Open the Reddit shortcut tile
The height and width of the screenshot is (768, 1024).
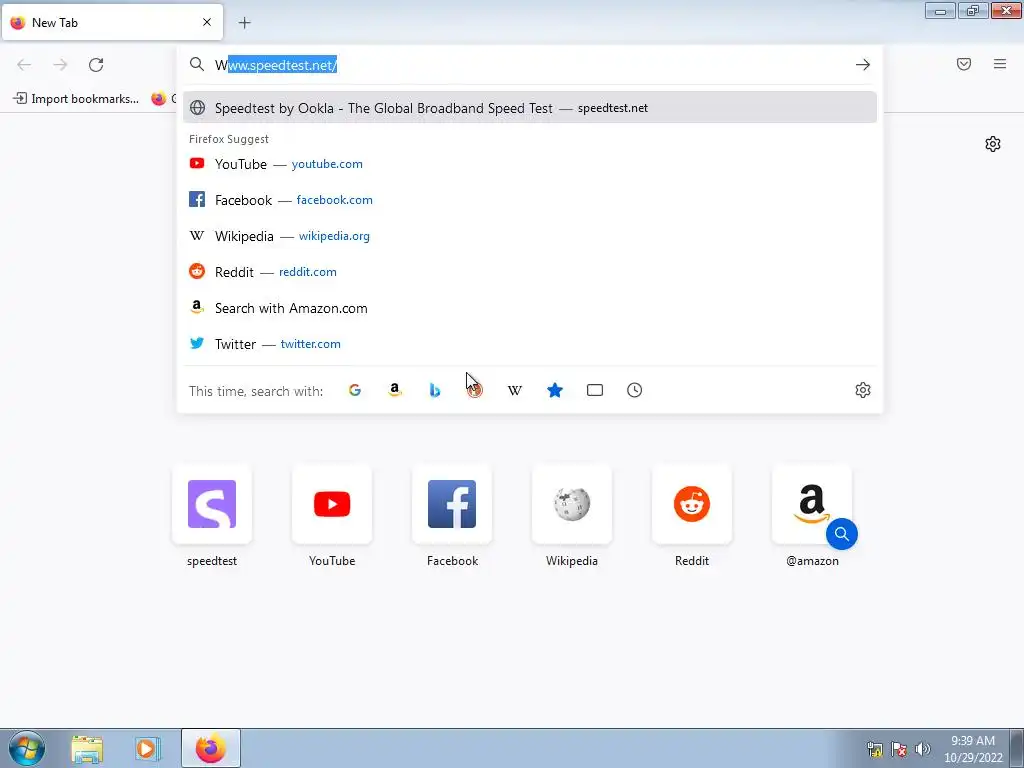click(692, 504)
